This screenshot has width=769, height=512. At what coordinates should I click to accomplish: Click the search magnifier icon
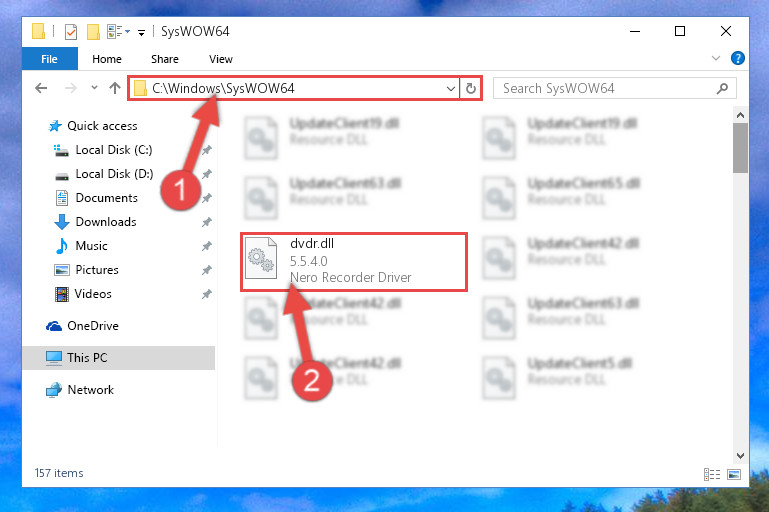(x=722, y=88)
